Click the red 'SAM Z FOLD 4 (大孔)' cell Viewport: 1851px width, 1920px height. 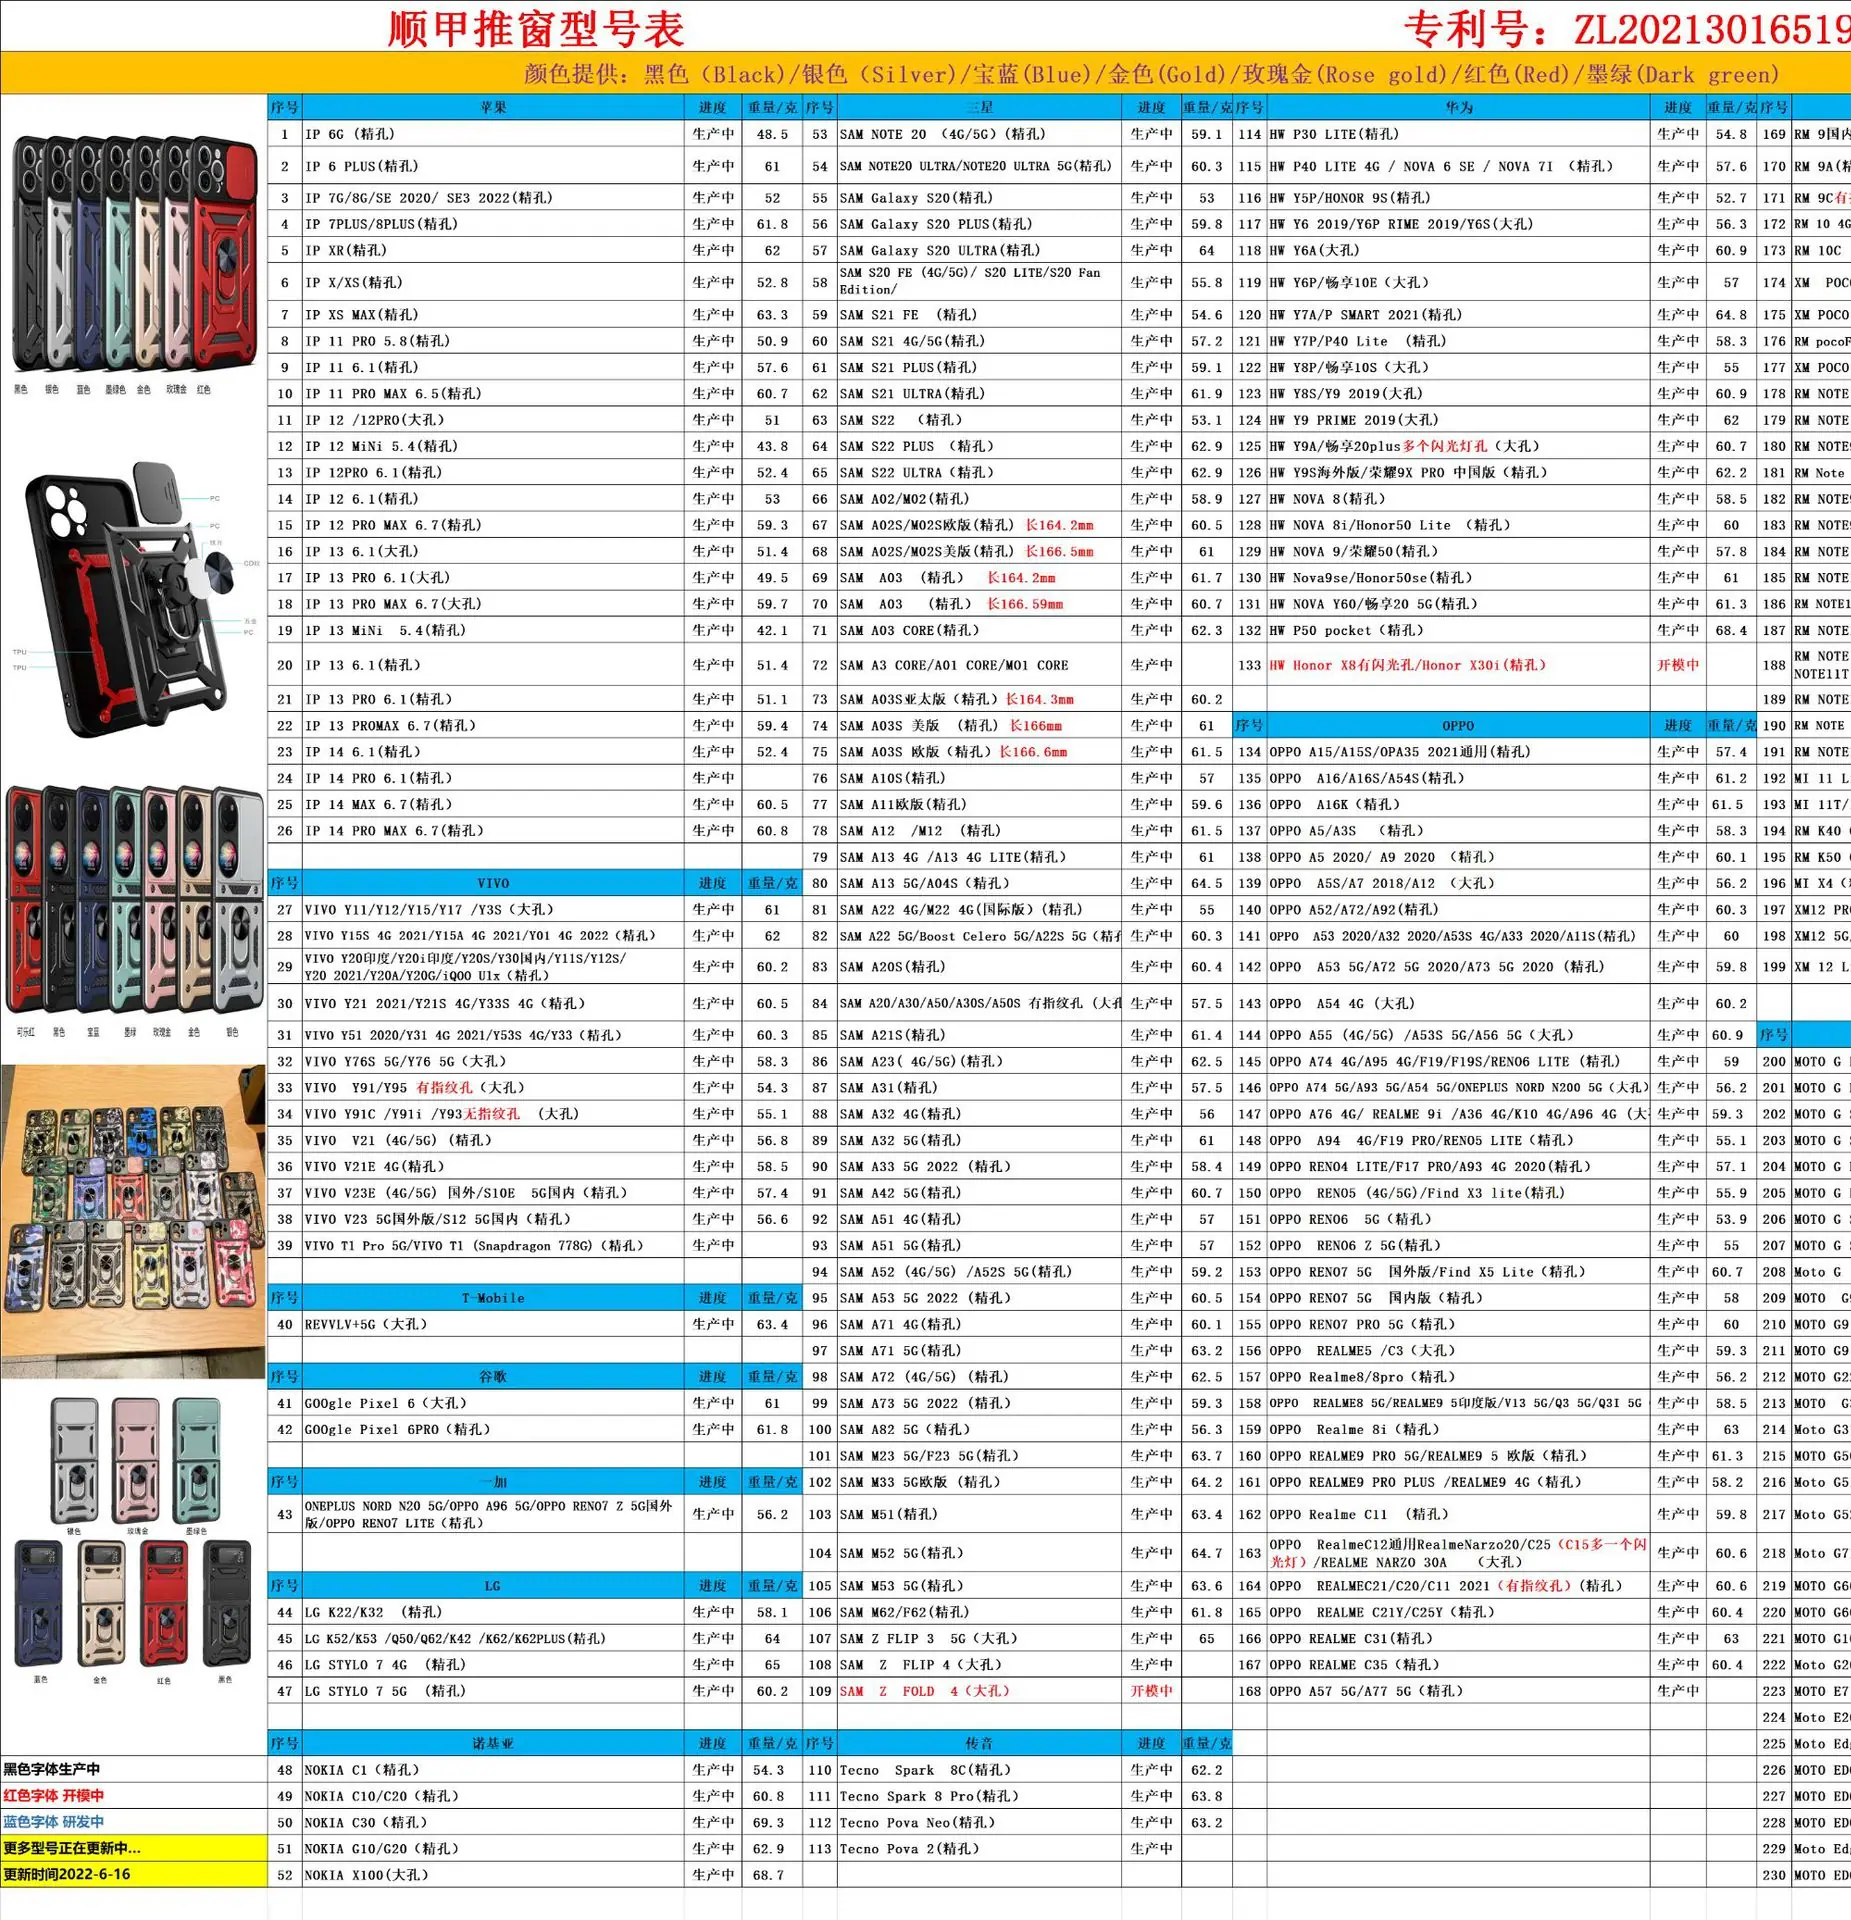click(979, 1691)
